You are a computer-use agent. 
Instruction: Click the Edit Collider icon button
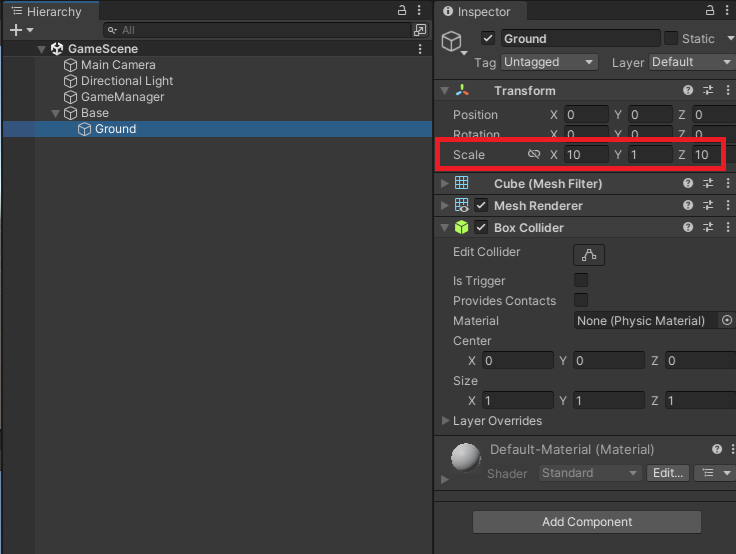tap(588, 255)
